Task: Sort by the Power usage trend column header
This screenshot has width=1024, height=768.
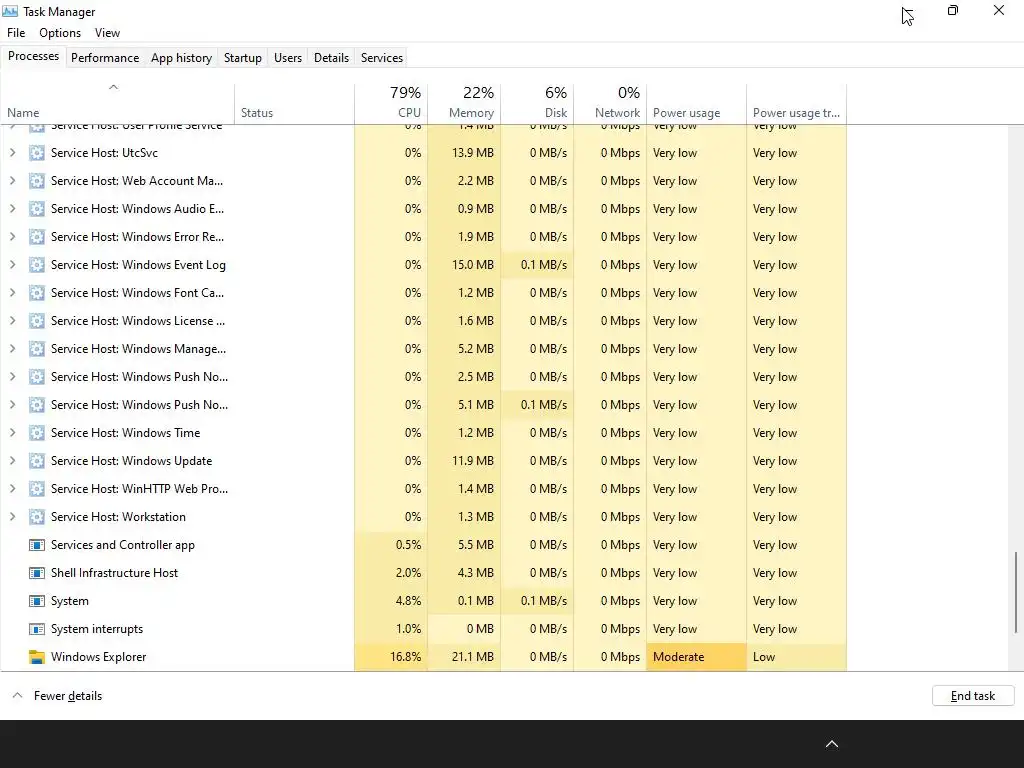Action: [x=797, y=104]
